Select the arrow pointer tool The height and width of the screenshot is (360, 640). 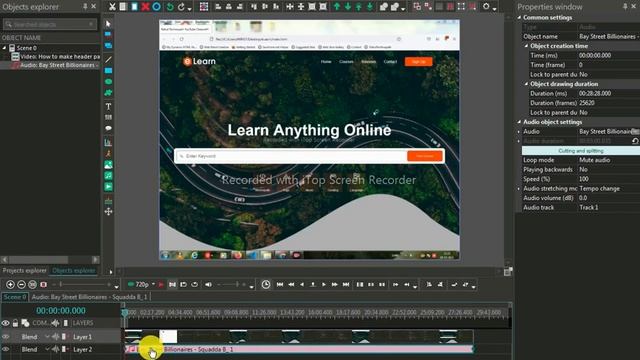(108, 24)
